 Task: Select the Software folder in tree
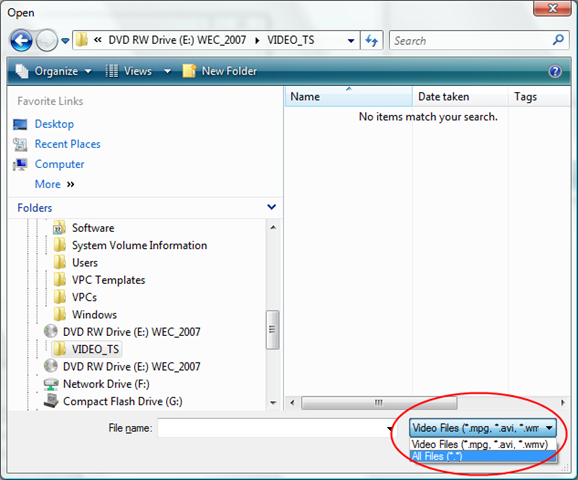93,228
